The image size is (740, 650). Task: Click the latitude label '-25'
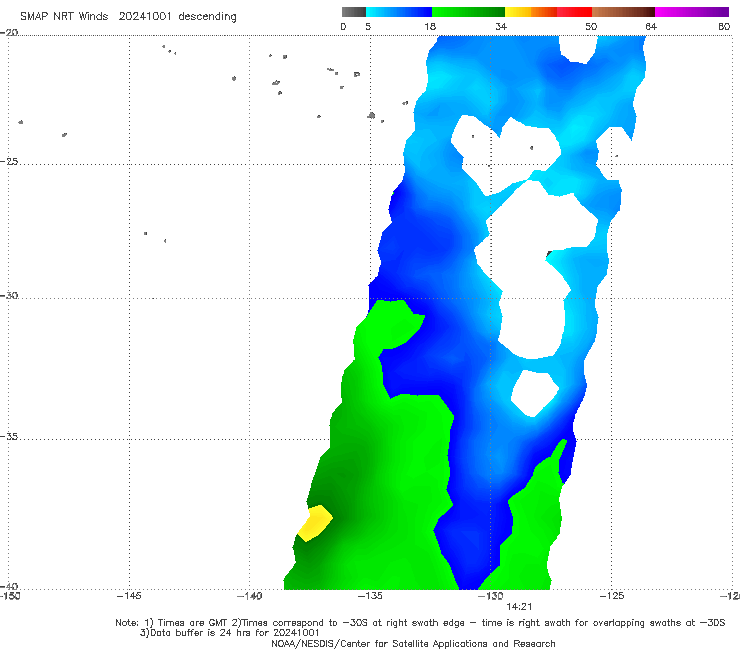tap(9, 161)
